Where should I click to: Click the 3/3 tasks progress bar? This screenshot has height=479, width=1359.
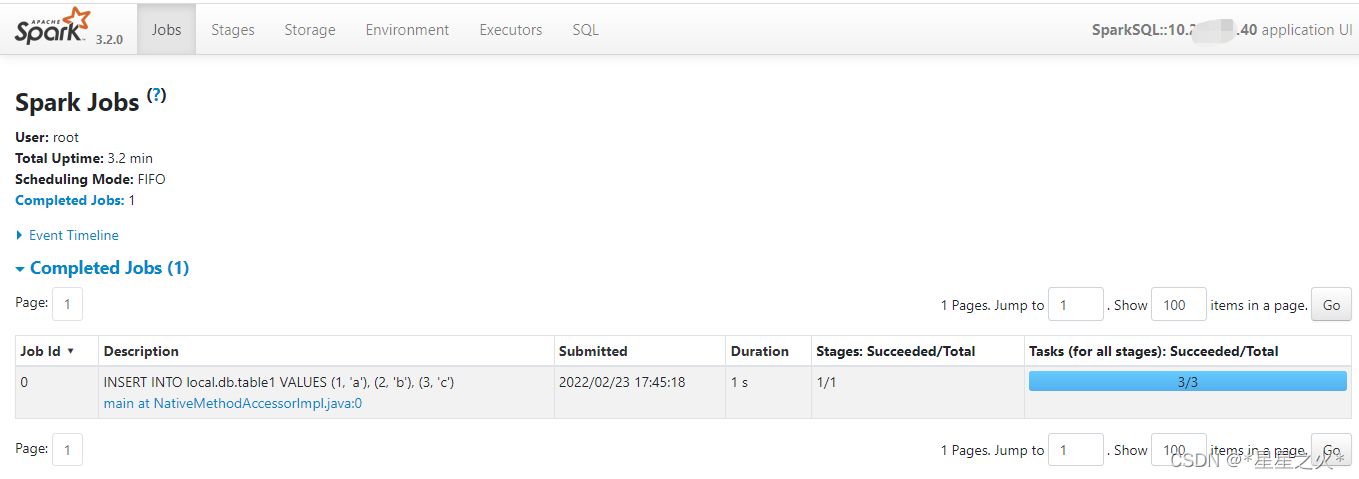1188,381
